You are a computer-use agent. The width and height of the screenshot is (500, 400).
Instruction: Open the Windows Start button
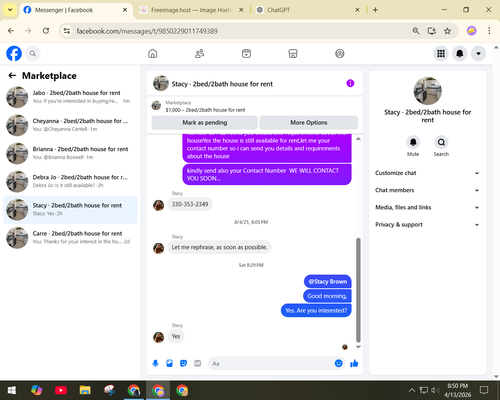(x=12, y=390)
